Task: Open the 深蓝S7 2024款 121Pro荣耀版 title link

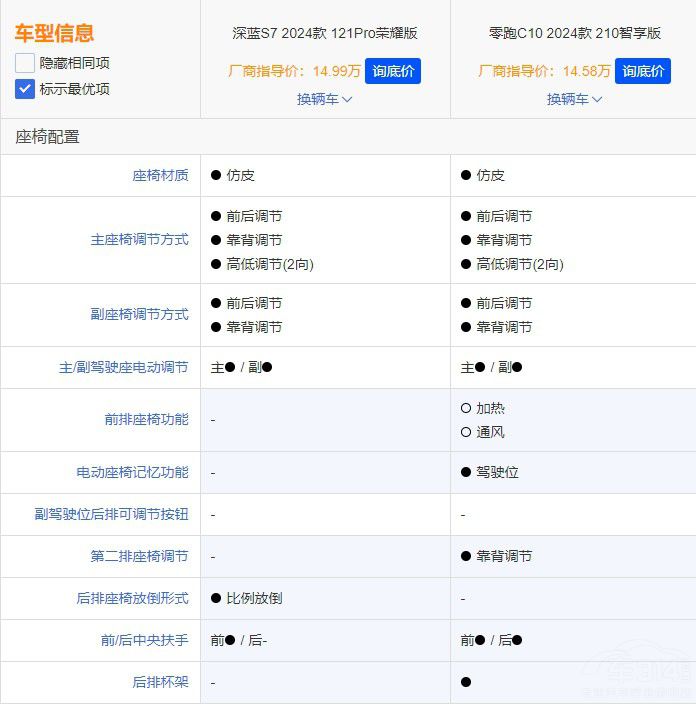Action: pos(325,33)
